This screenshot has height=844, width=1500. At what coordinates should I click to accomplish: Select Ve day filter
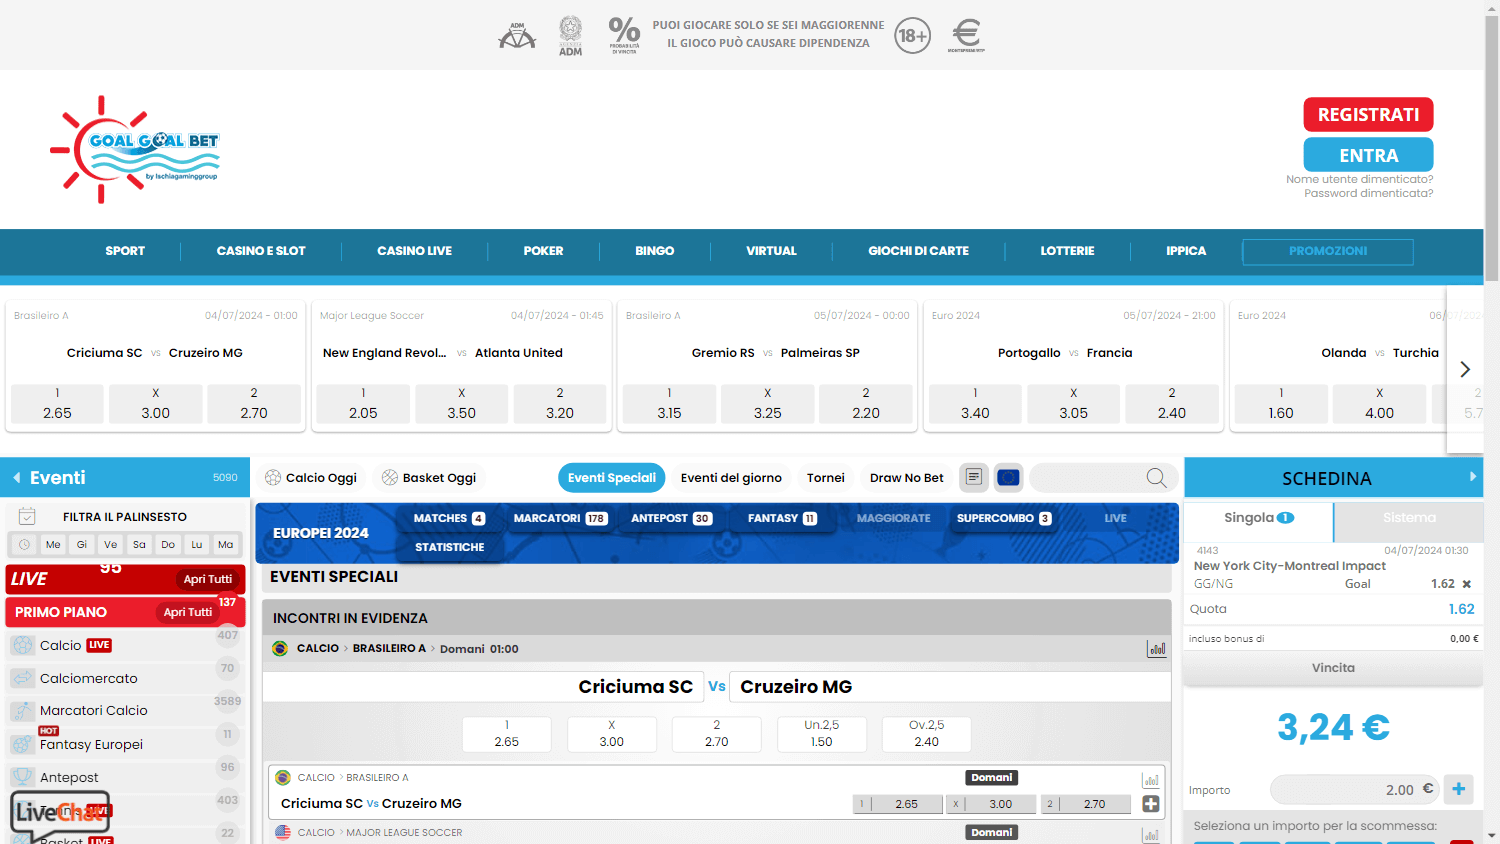click(111, 545)
